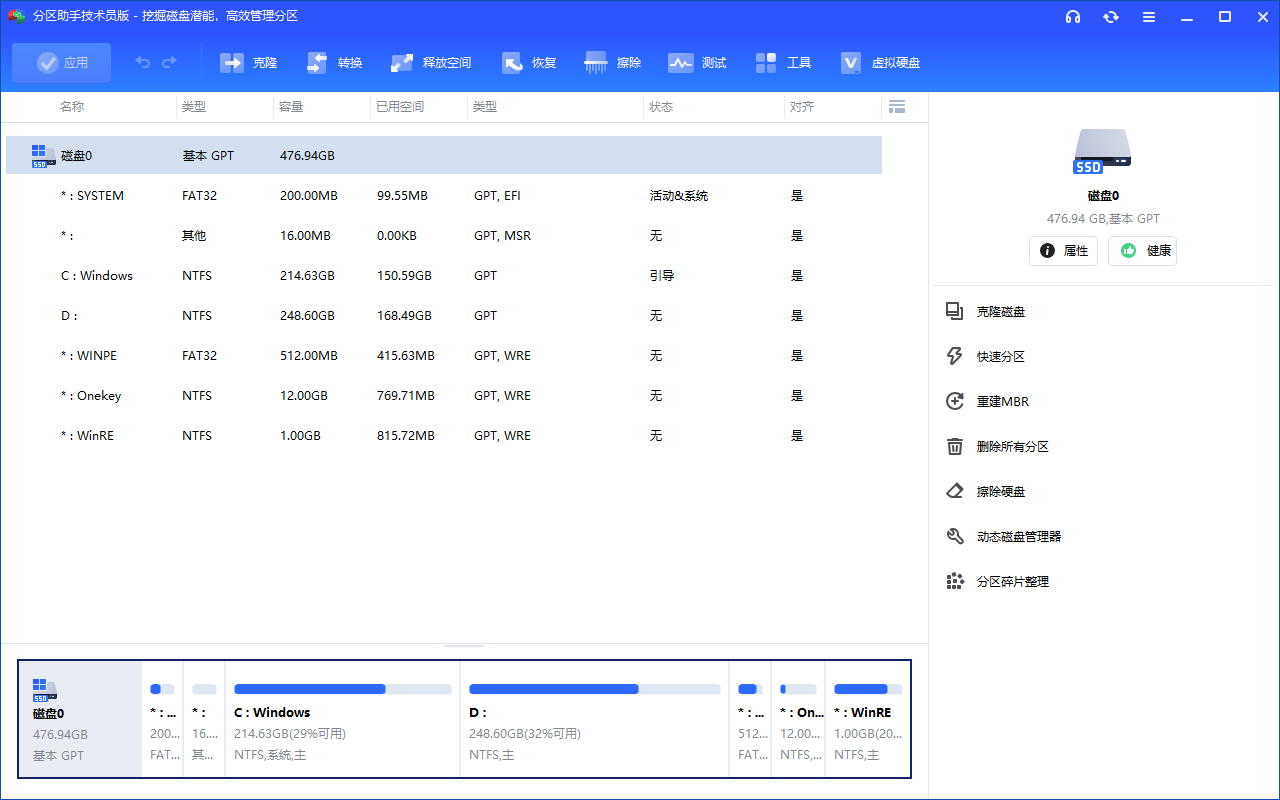Viewport: 1280px width, 800px height.
Task: Choose 重建MBR (Rebuild MBR) option
Action: point(988,402)
